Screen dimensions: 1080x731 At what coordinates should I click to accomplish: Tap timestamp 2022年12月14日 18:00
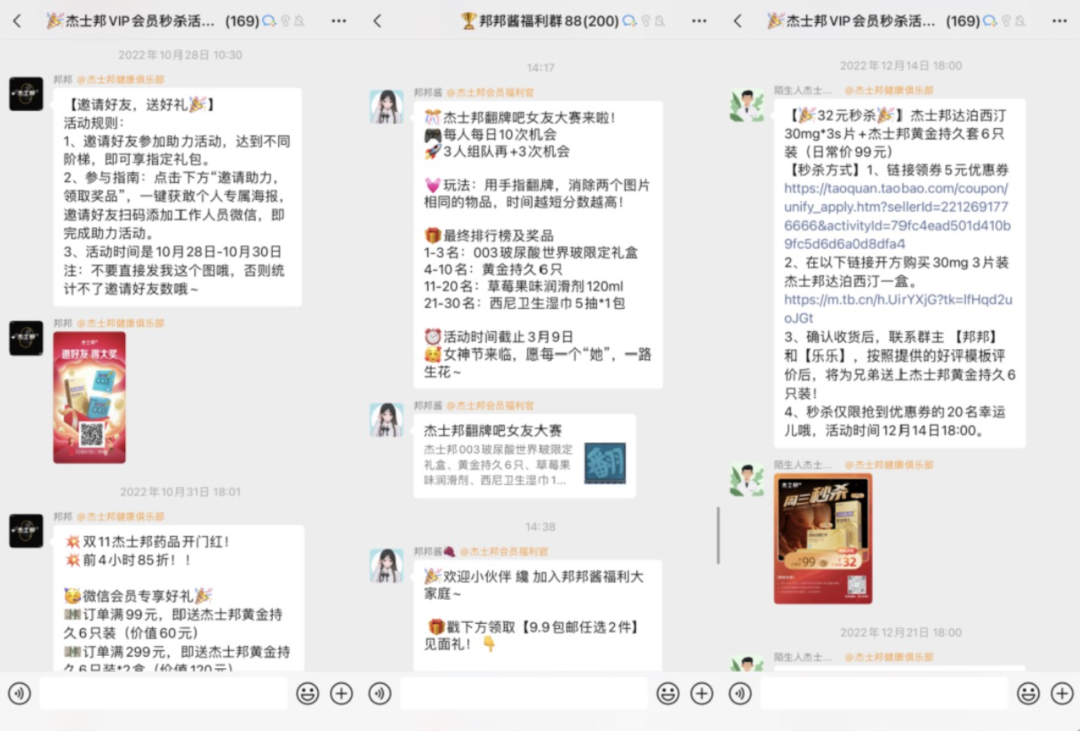tap(900, 65)
